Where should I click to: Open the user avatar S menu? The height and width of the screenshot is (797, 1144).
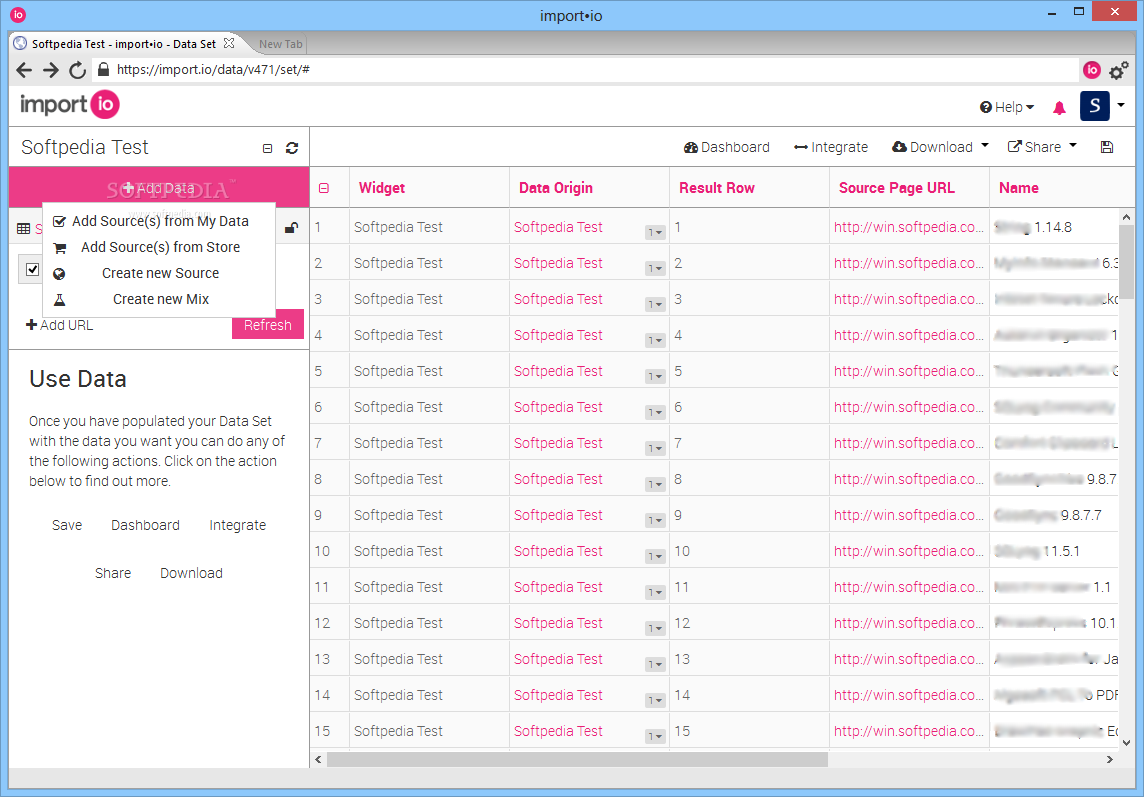(1094, 107)
